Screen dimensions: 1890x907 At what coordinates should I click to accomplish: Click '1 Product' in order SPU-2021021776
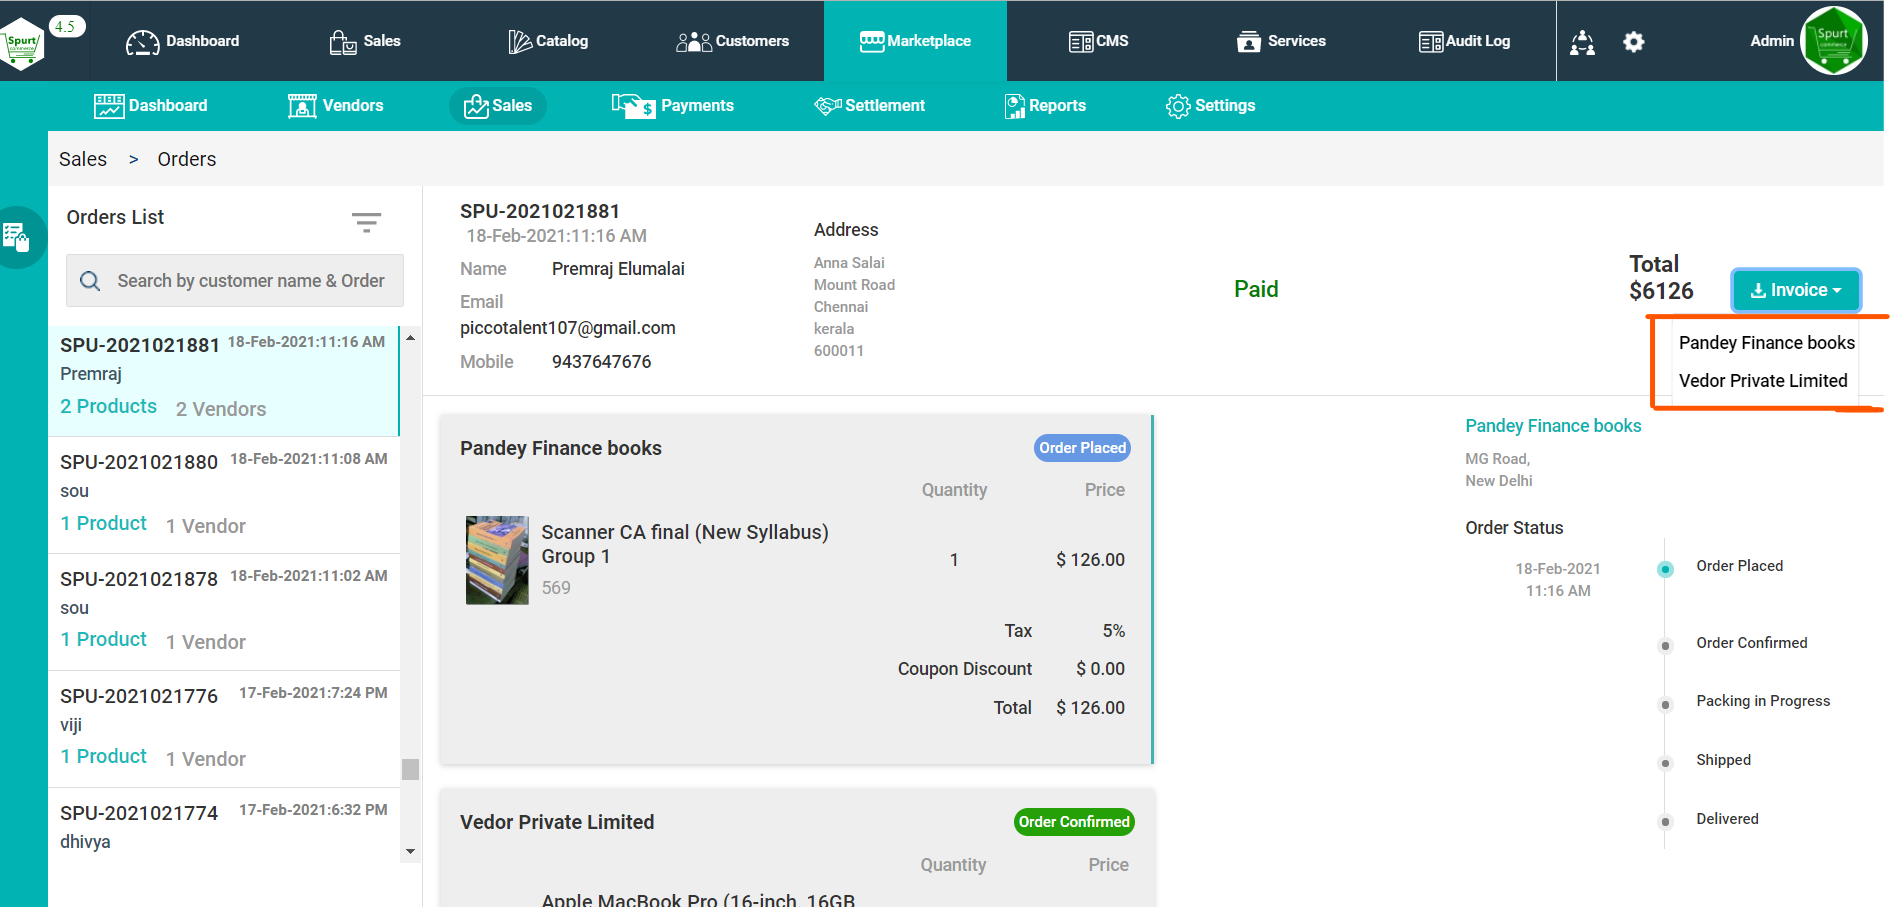(x=104, y=756)
